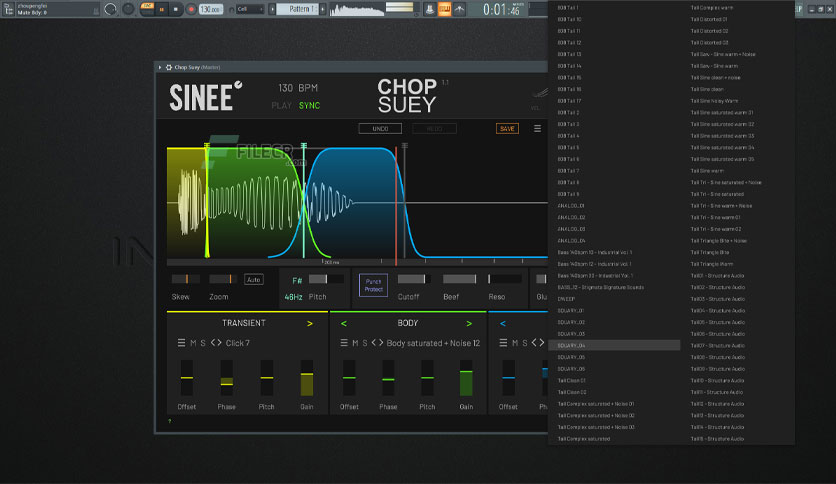Open the Click 7 sample selector

pos(237,343)
